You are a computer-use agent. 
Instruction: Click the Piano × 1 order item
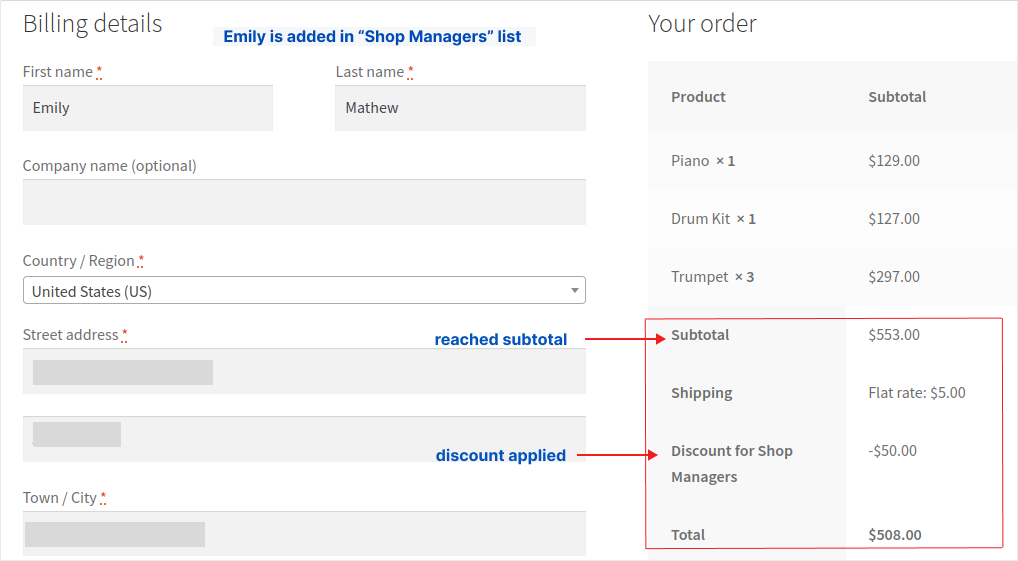tap(703, 161)
